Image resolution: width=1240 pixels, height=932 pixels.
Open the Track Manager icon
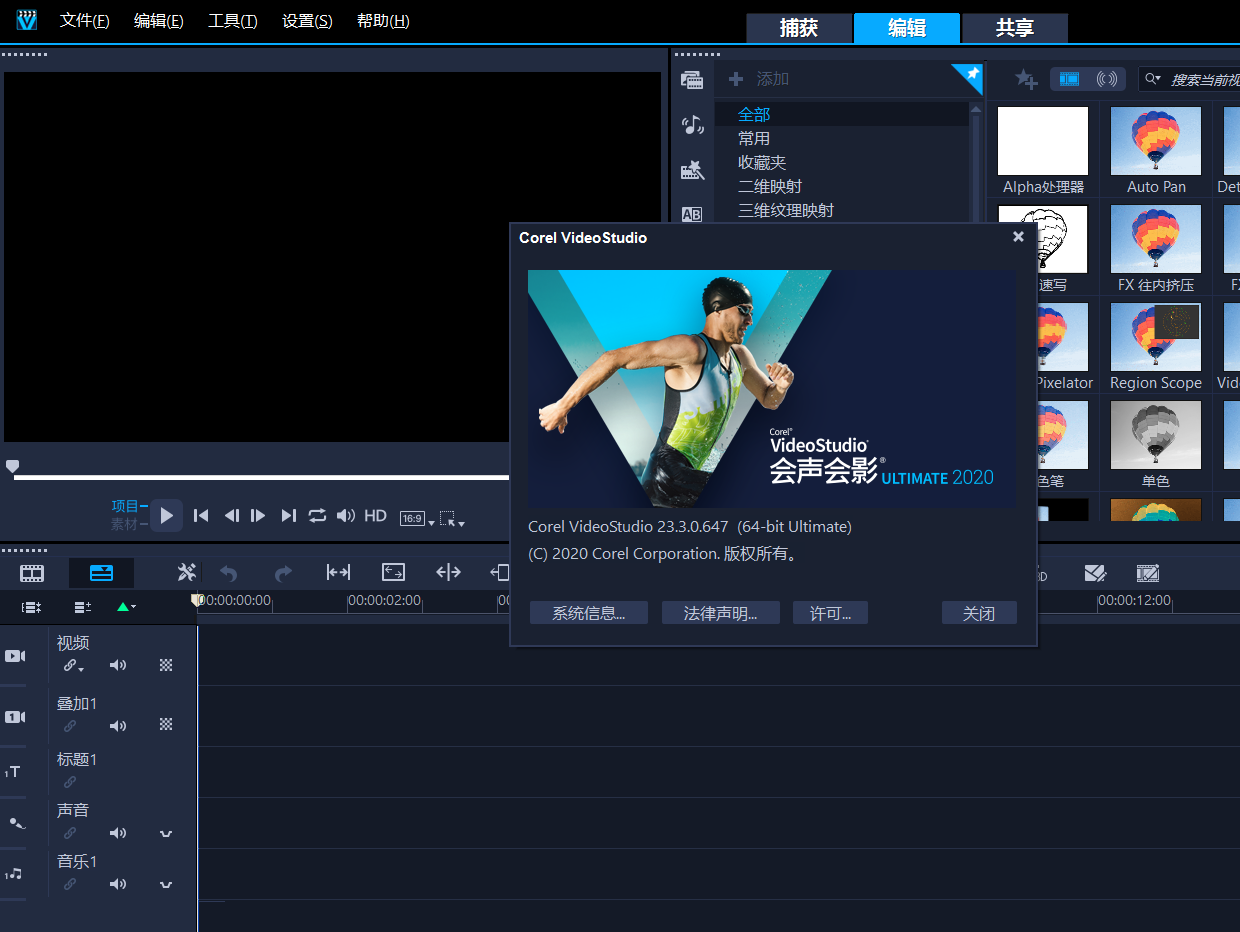click(x=83, y=607)
